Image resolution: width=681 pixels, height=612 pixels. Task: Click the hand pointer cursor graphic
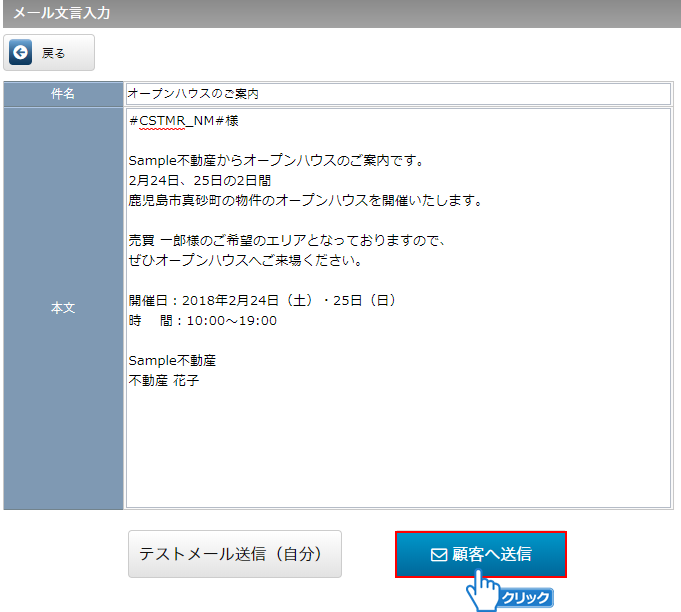pos(484,588)
